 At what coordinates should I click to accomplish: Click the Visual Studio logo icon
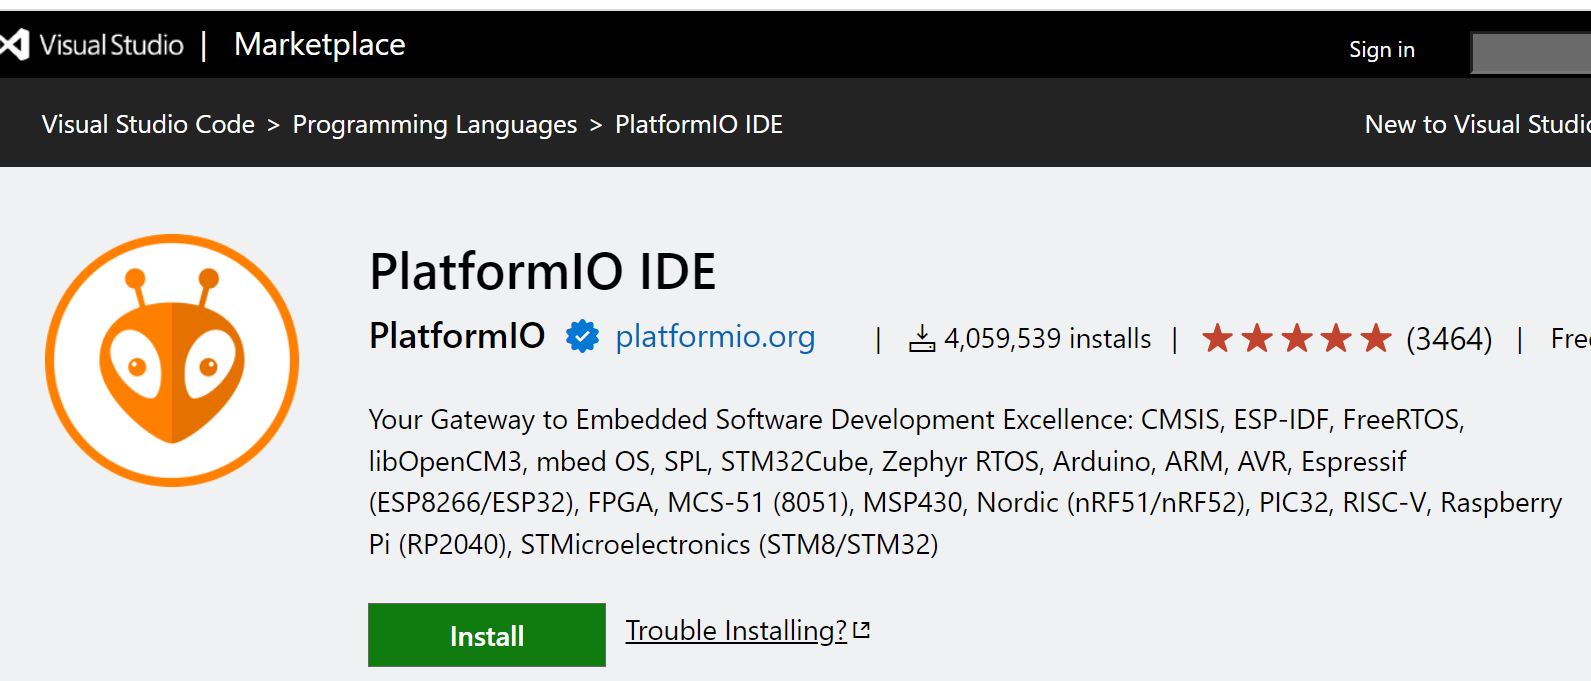(x=14, y=45)
